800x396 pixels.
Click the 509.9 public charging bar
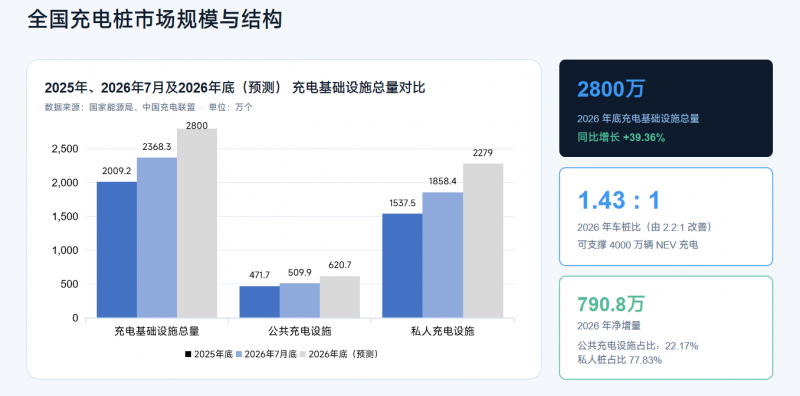click(x=299, y=301)
